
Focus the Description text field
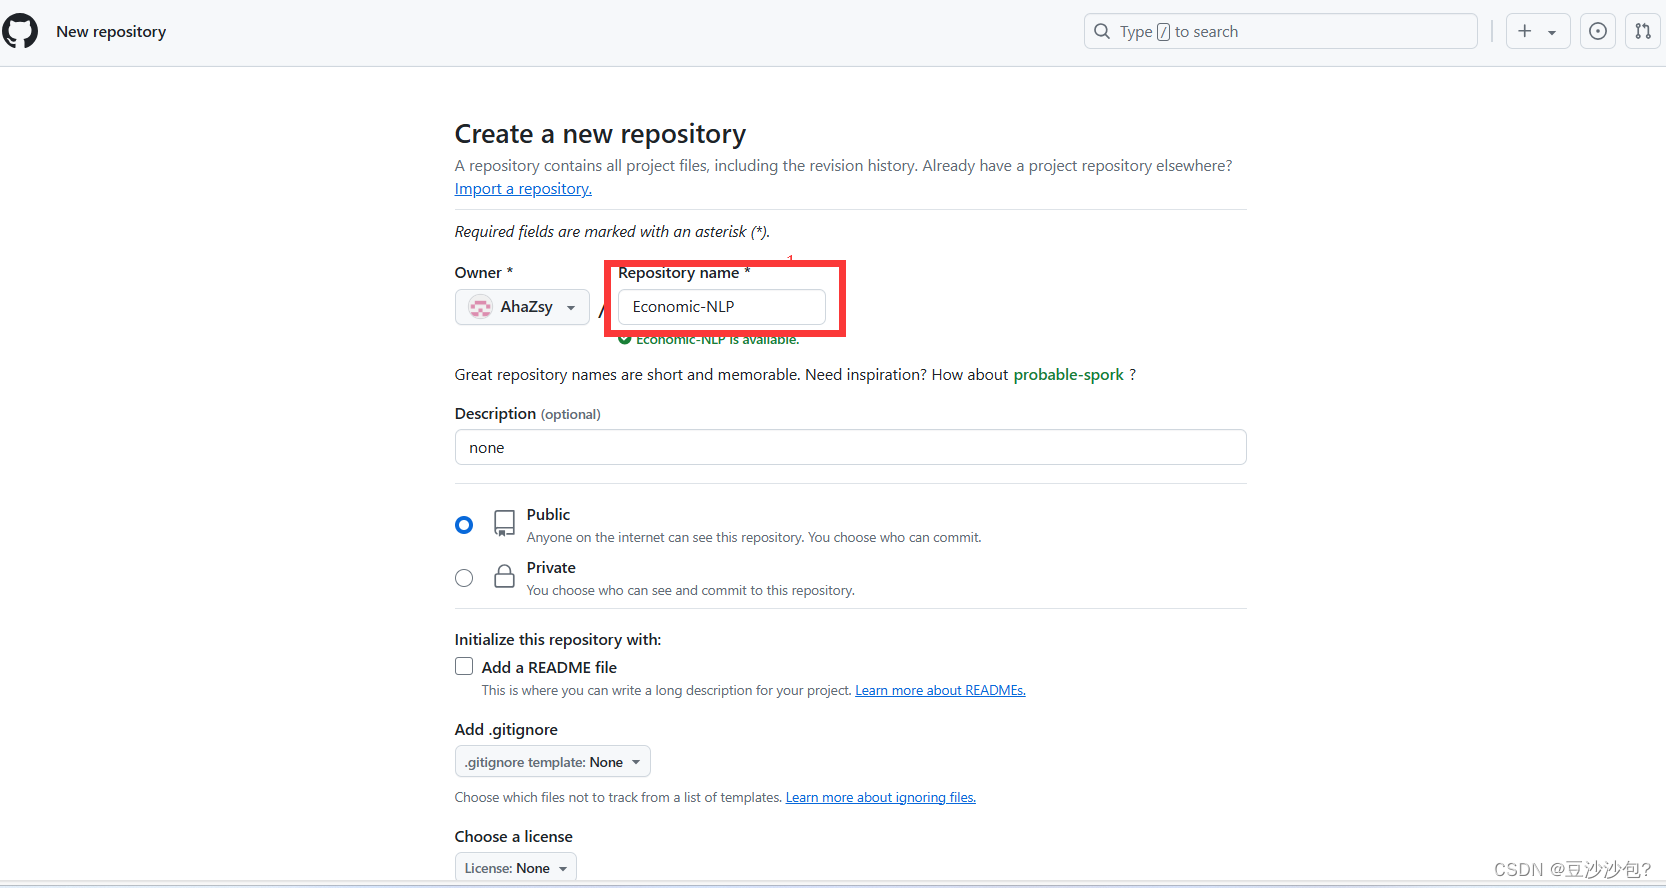[x=851, y=447]
